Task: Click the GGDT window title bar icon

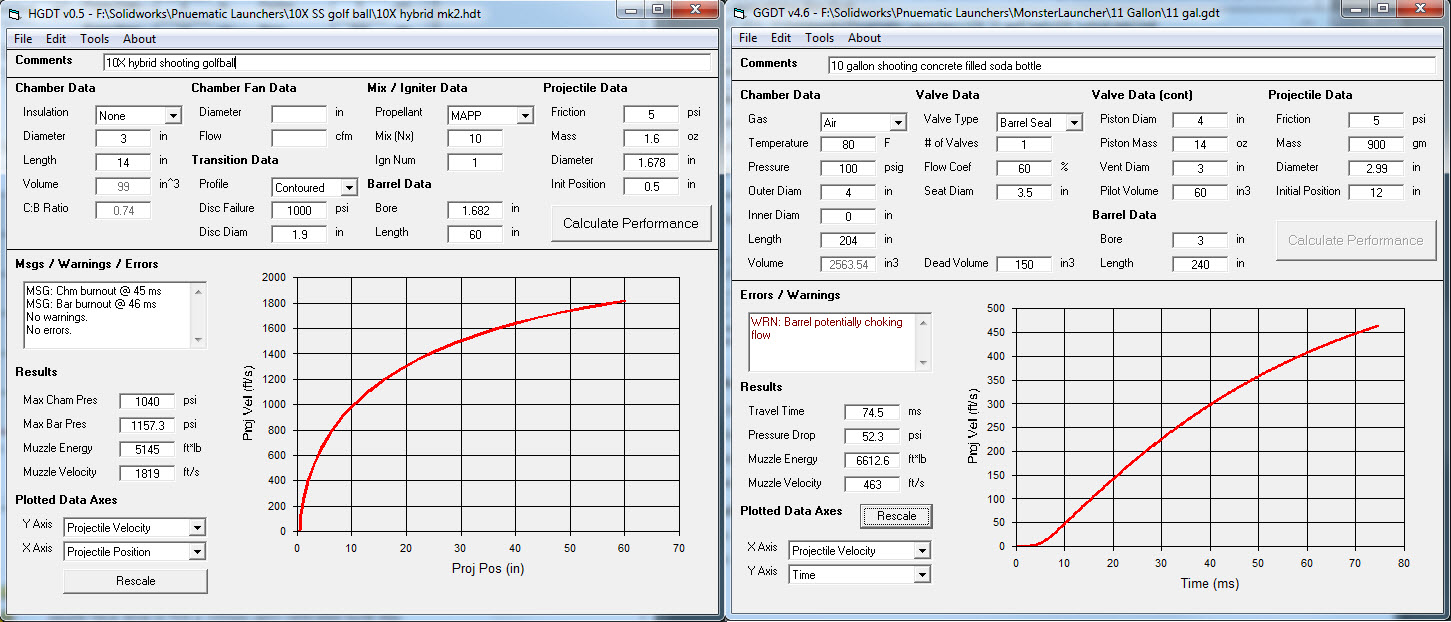Action: pos(740,12)
